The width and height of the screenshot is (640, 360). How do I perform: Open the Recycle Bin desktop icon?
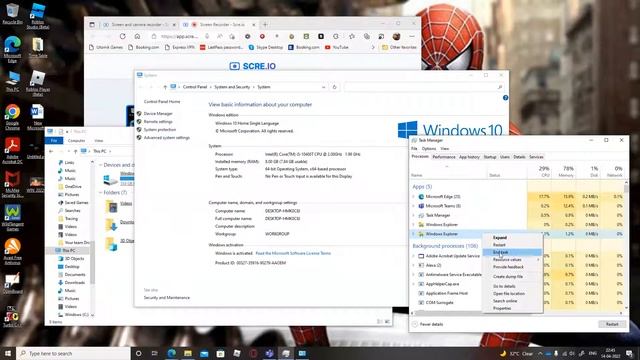(12, 13)
